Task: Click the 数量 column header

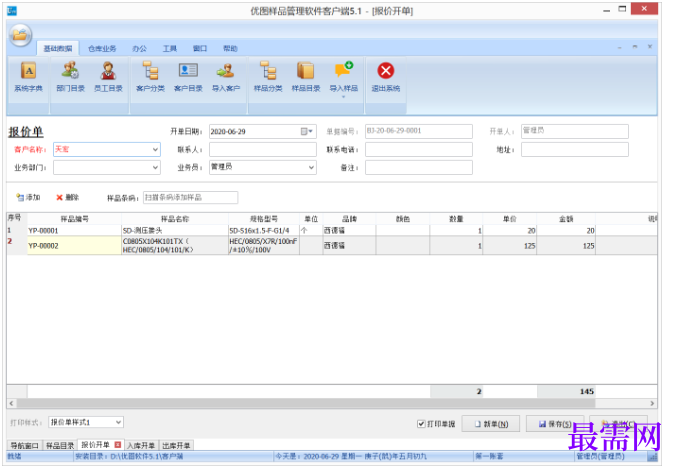Action: tap(456, 219)
